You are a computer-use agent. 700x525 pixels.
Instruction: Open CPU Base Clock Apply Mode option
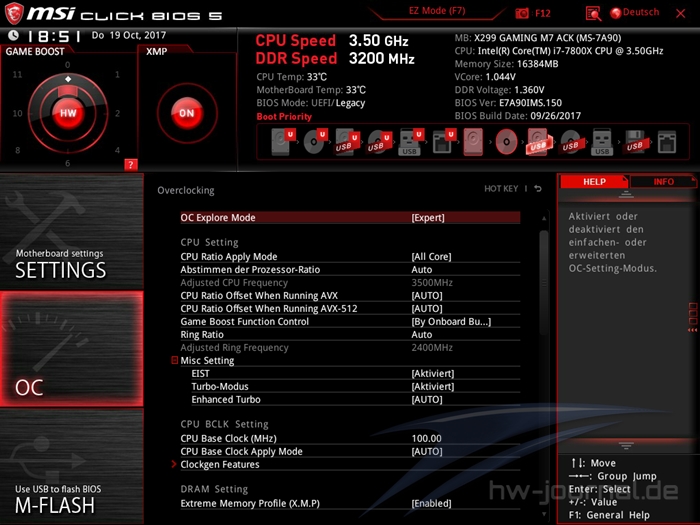coord(350,451)
